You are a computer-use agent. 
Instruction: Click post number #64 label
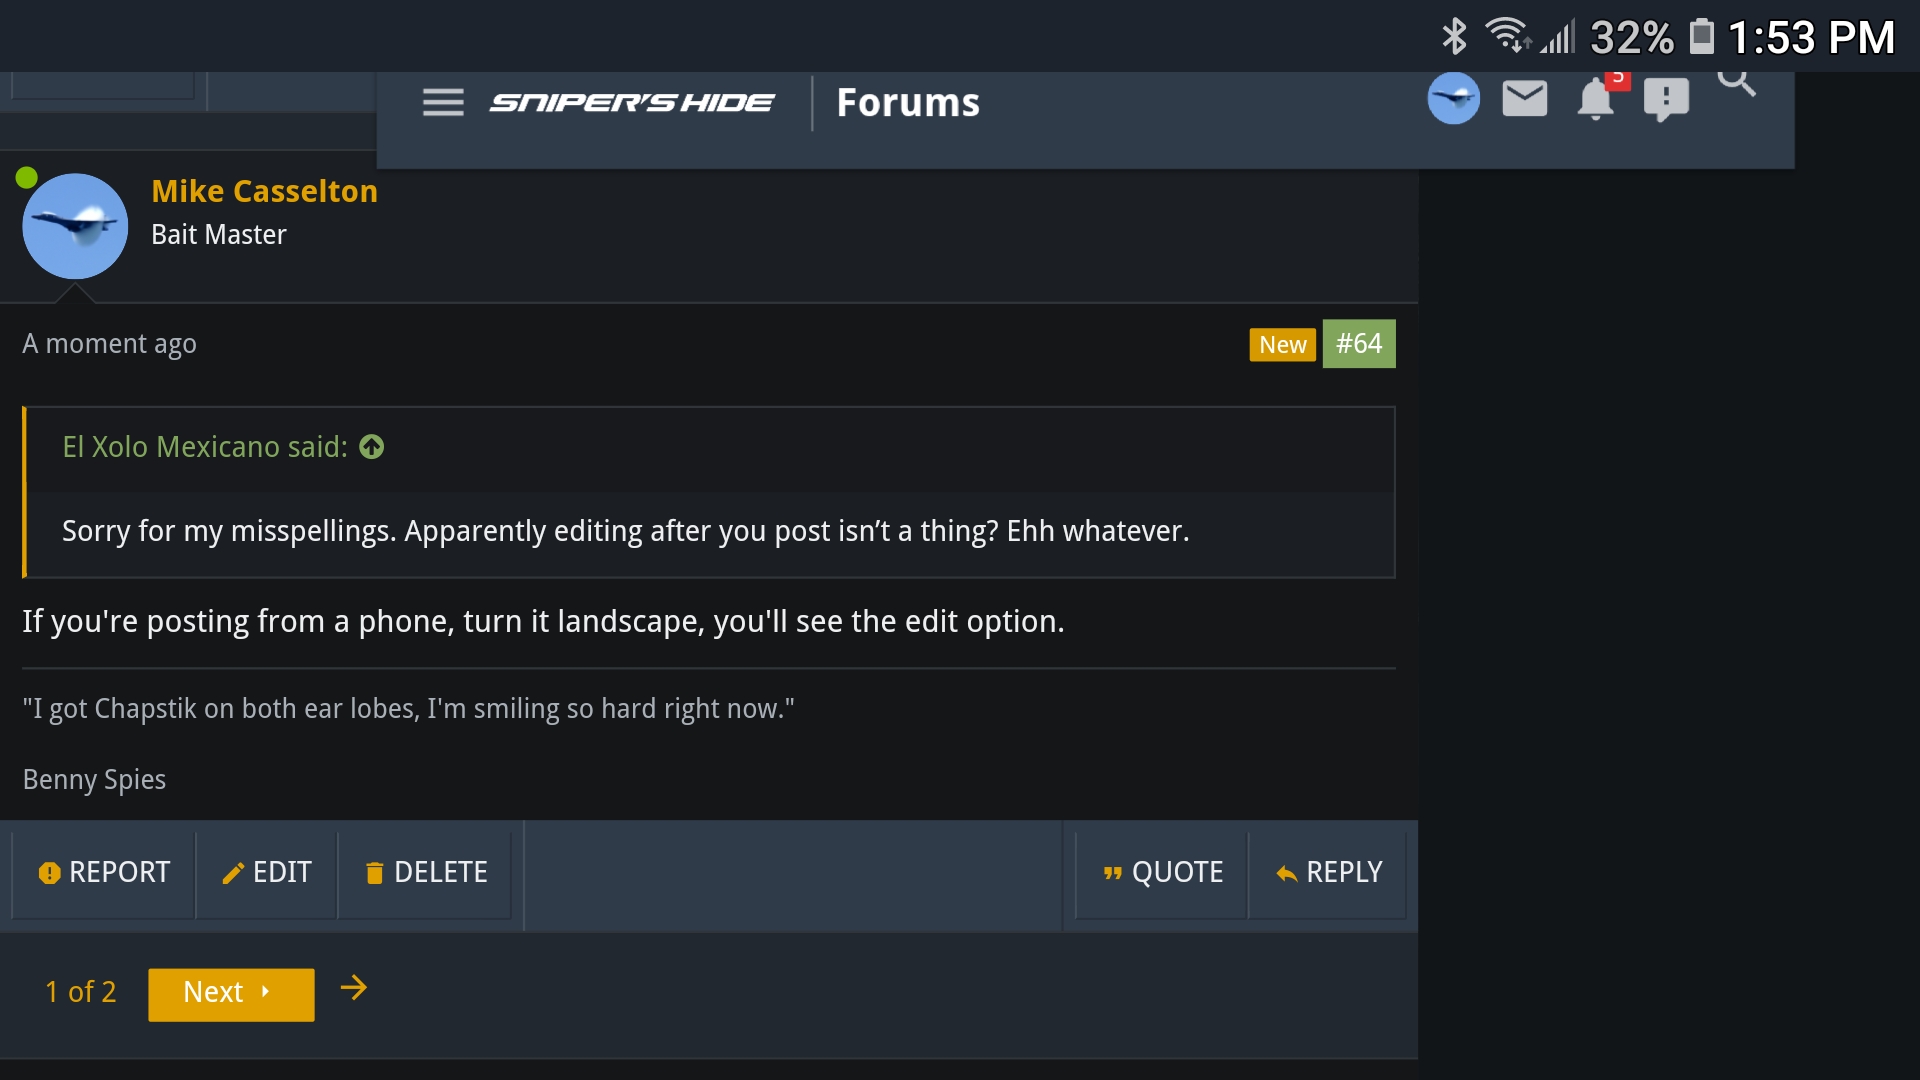1358,344
